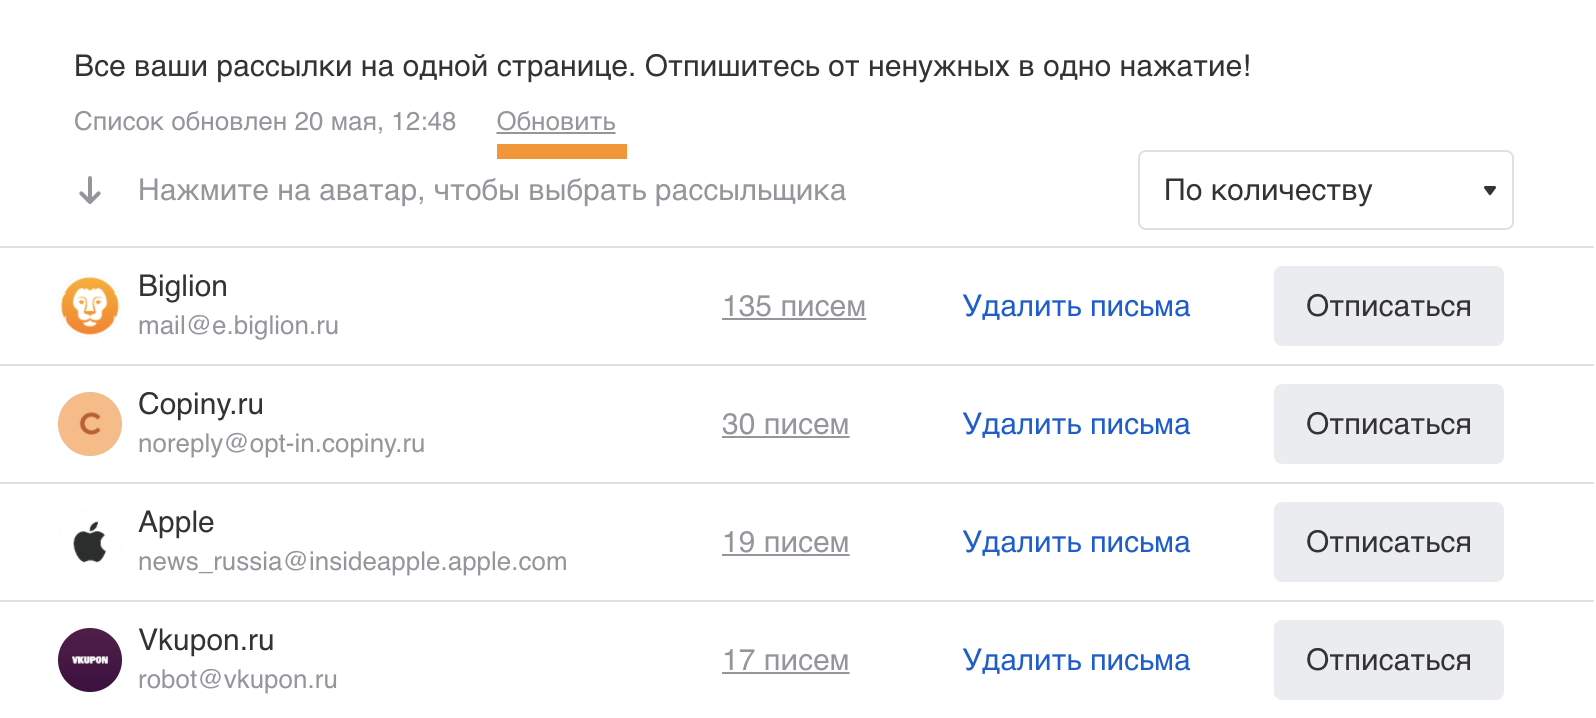Unsubscribe from Biglion mailing

point(1388,306)
